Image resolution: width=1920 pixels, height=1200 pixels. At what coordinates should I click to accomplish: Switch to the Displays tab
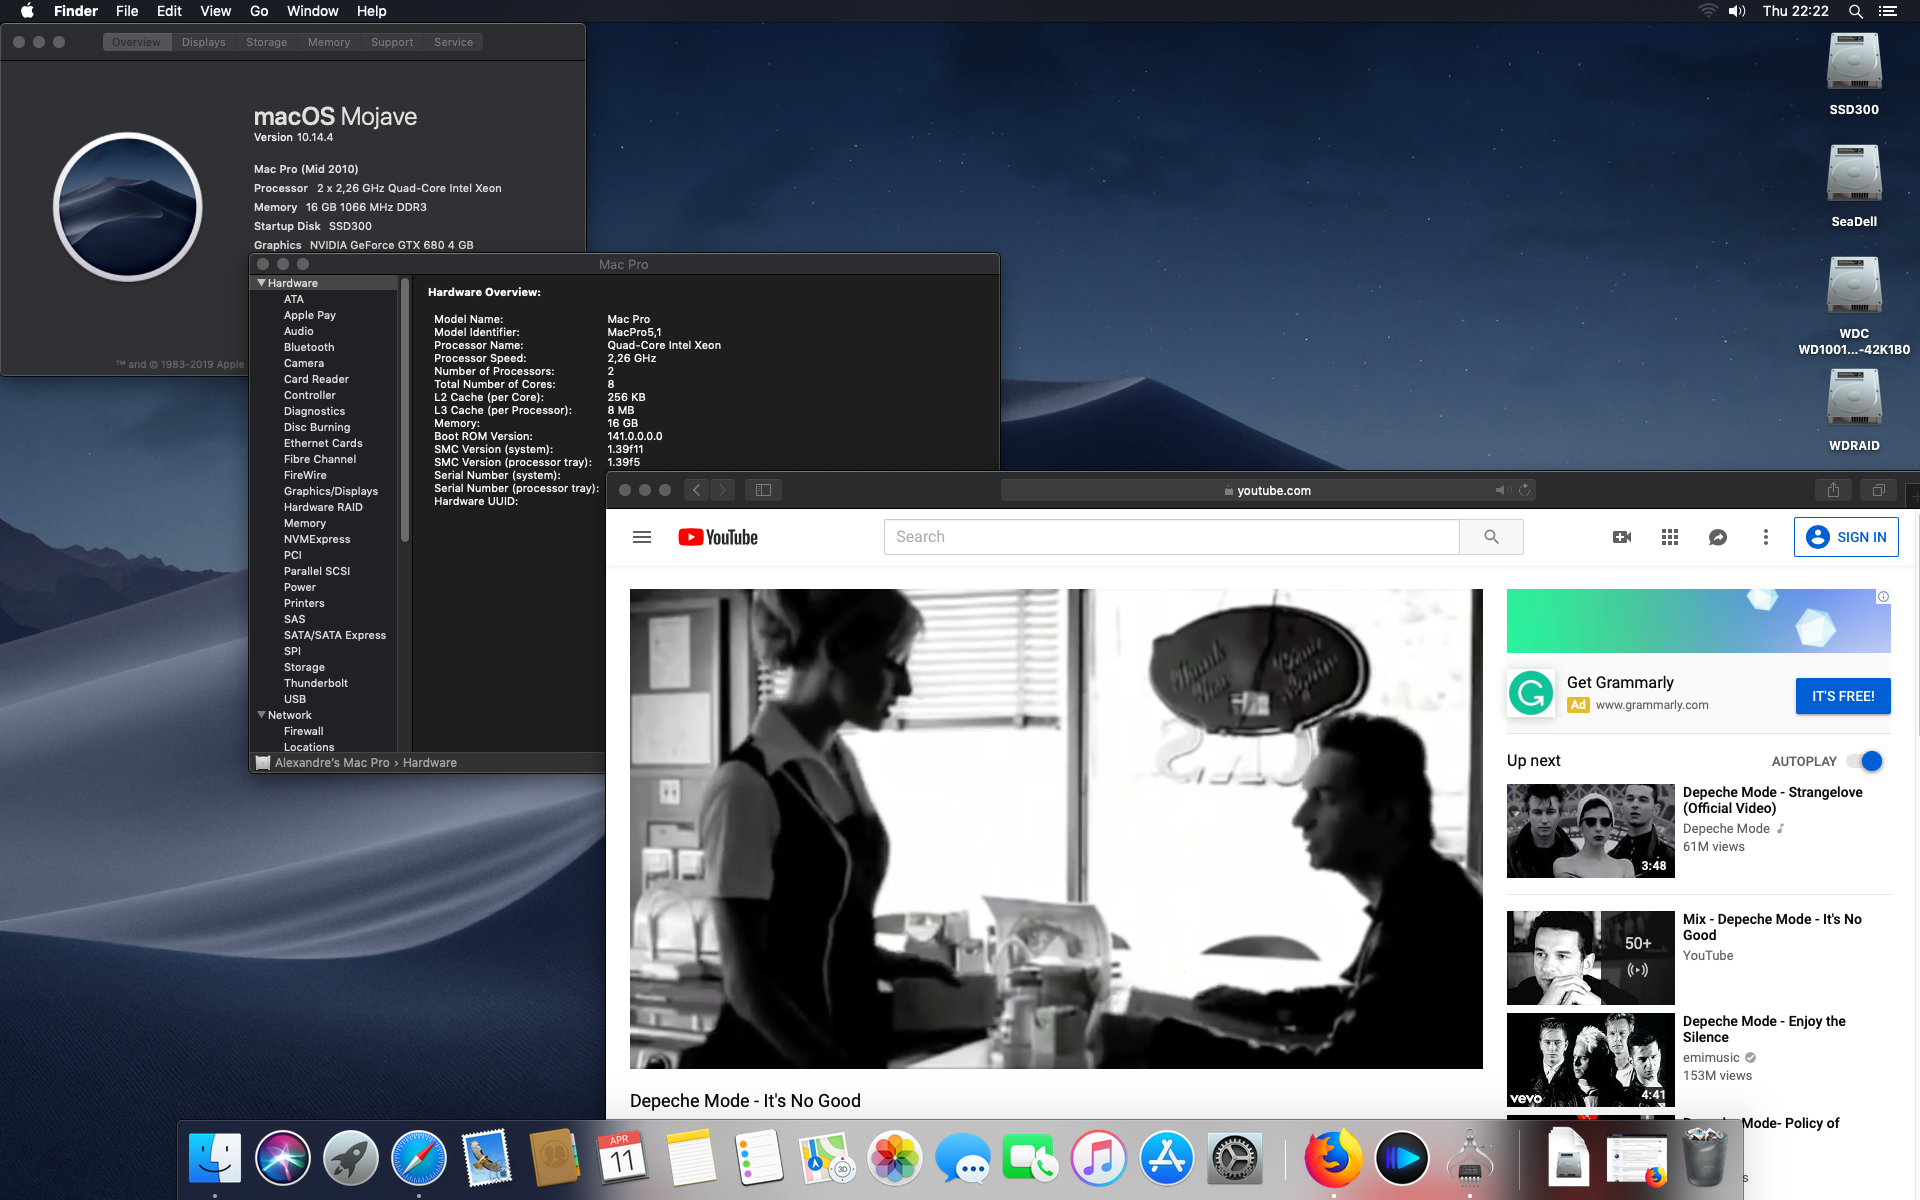coord(204,42)
